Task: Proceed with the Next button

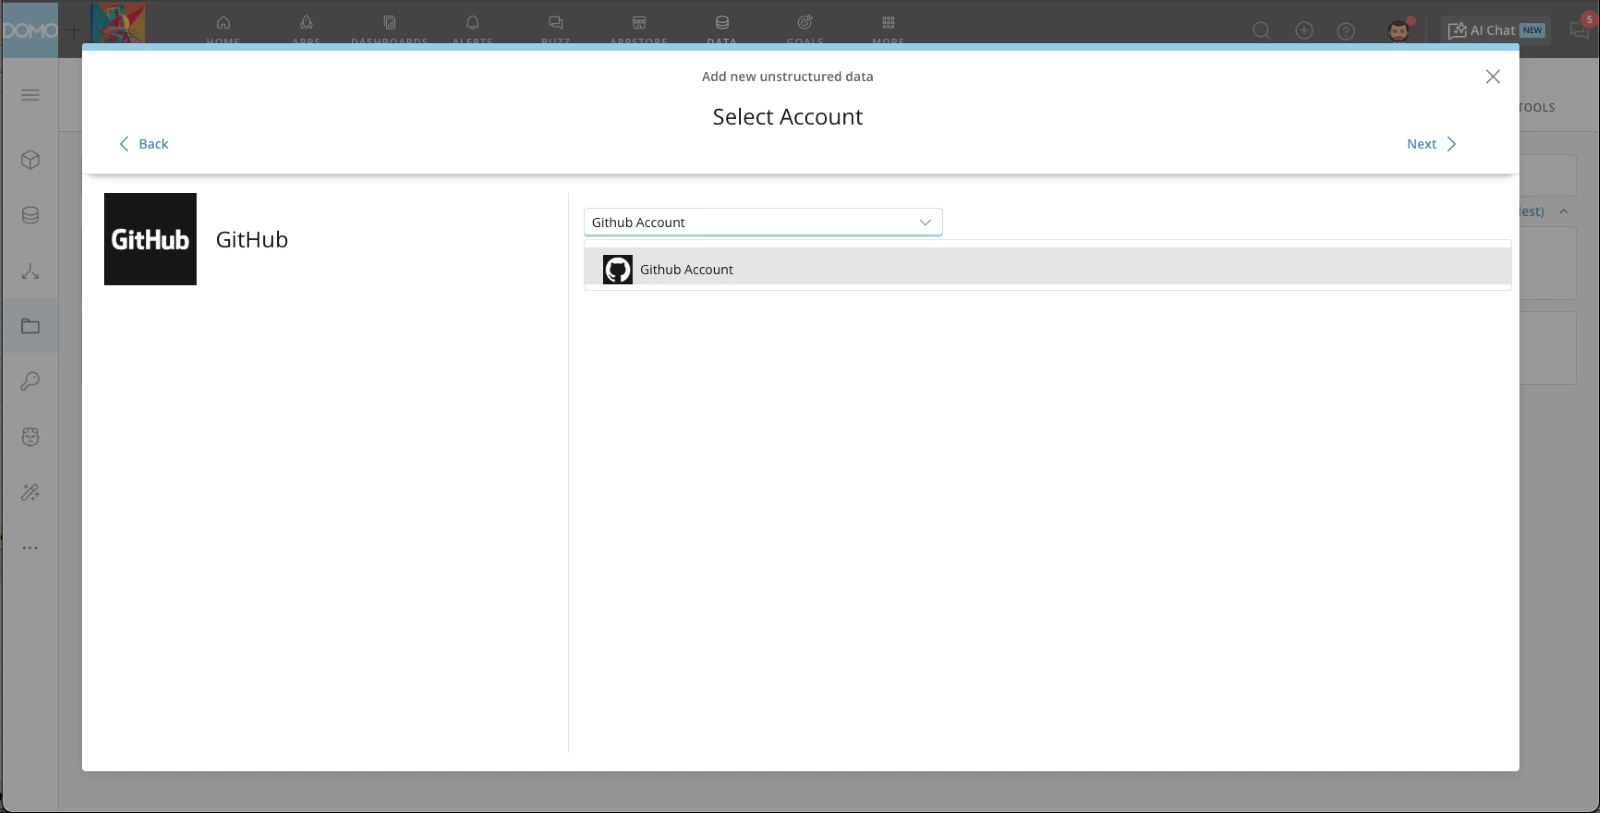Action: pos(1431,144)
